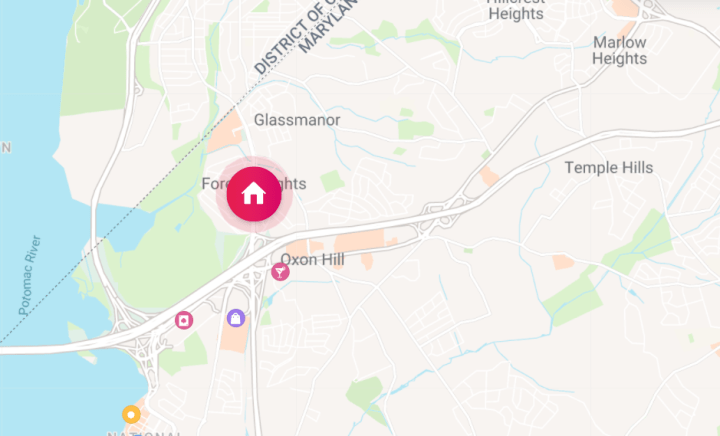
Task: Click the pink playing card casino pin
Action: [x=184, y=320]
